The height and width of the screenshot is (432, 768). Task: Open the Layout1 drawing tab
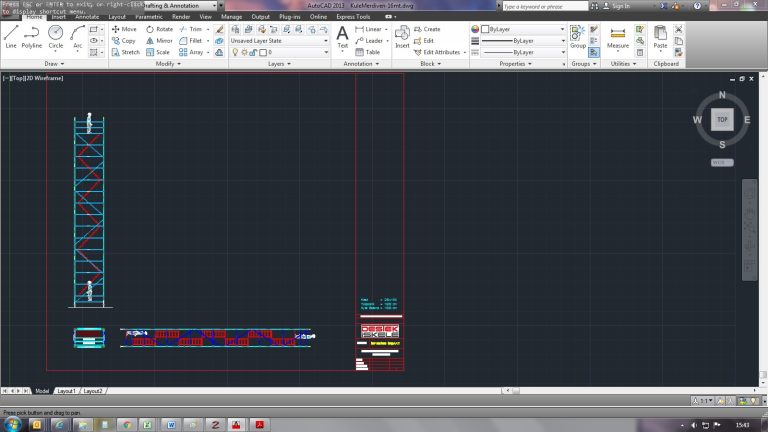click(x=66, y=391)
